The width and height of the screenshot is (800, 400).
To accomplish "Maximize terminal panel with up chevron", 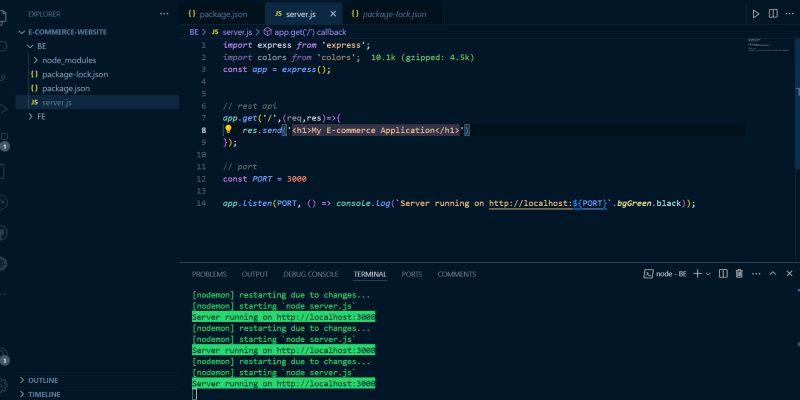I will 771,274.
